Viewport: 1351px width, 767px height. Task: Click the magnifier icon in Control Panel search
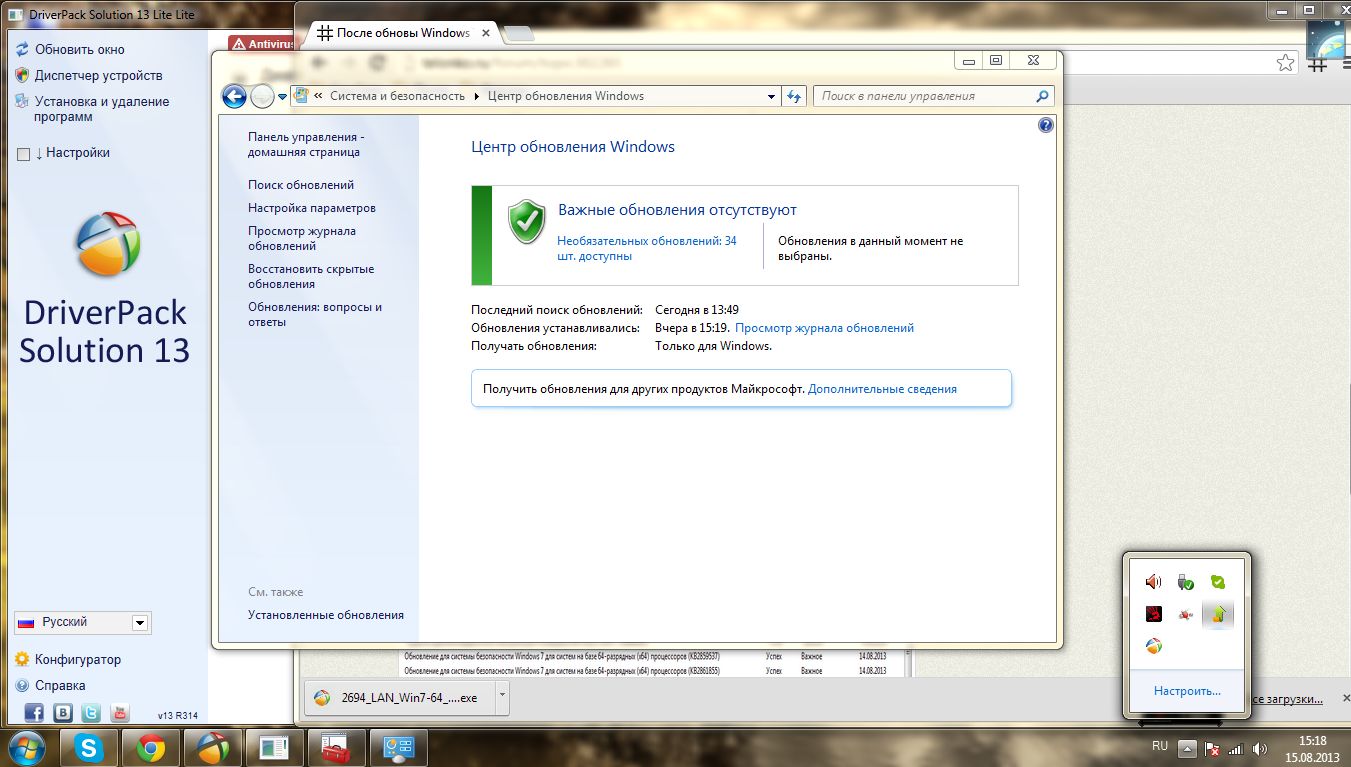(x=1042, y=96)
